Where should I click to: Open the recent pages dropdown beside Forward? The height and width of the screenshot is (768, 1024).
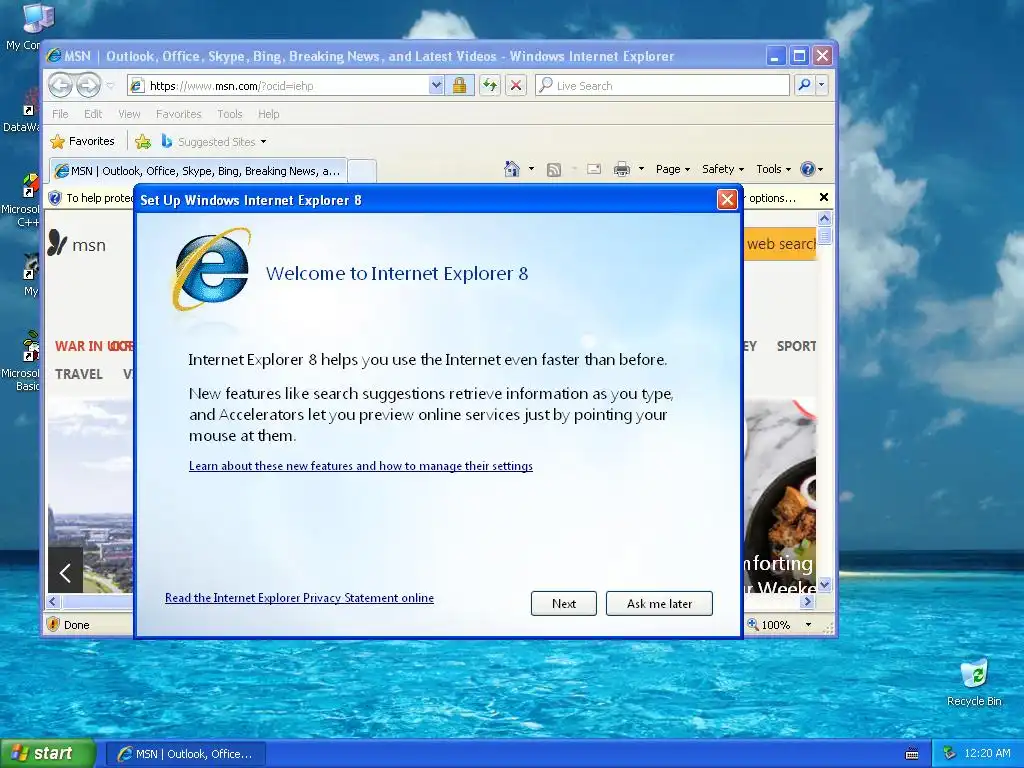click(x=110, y=86)
